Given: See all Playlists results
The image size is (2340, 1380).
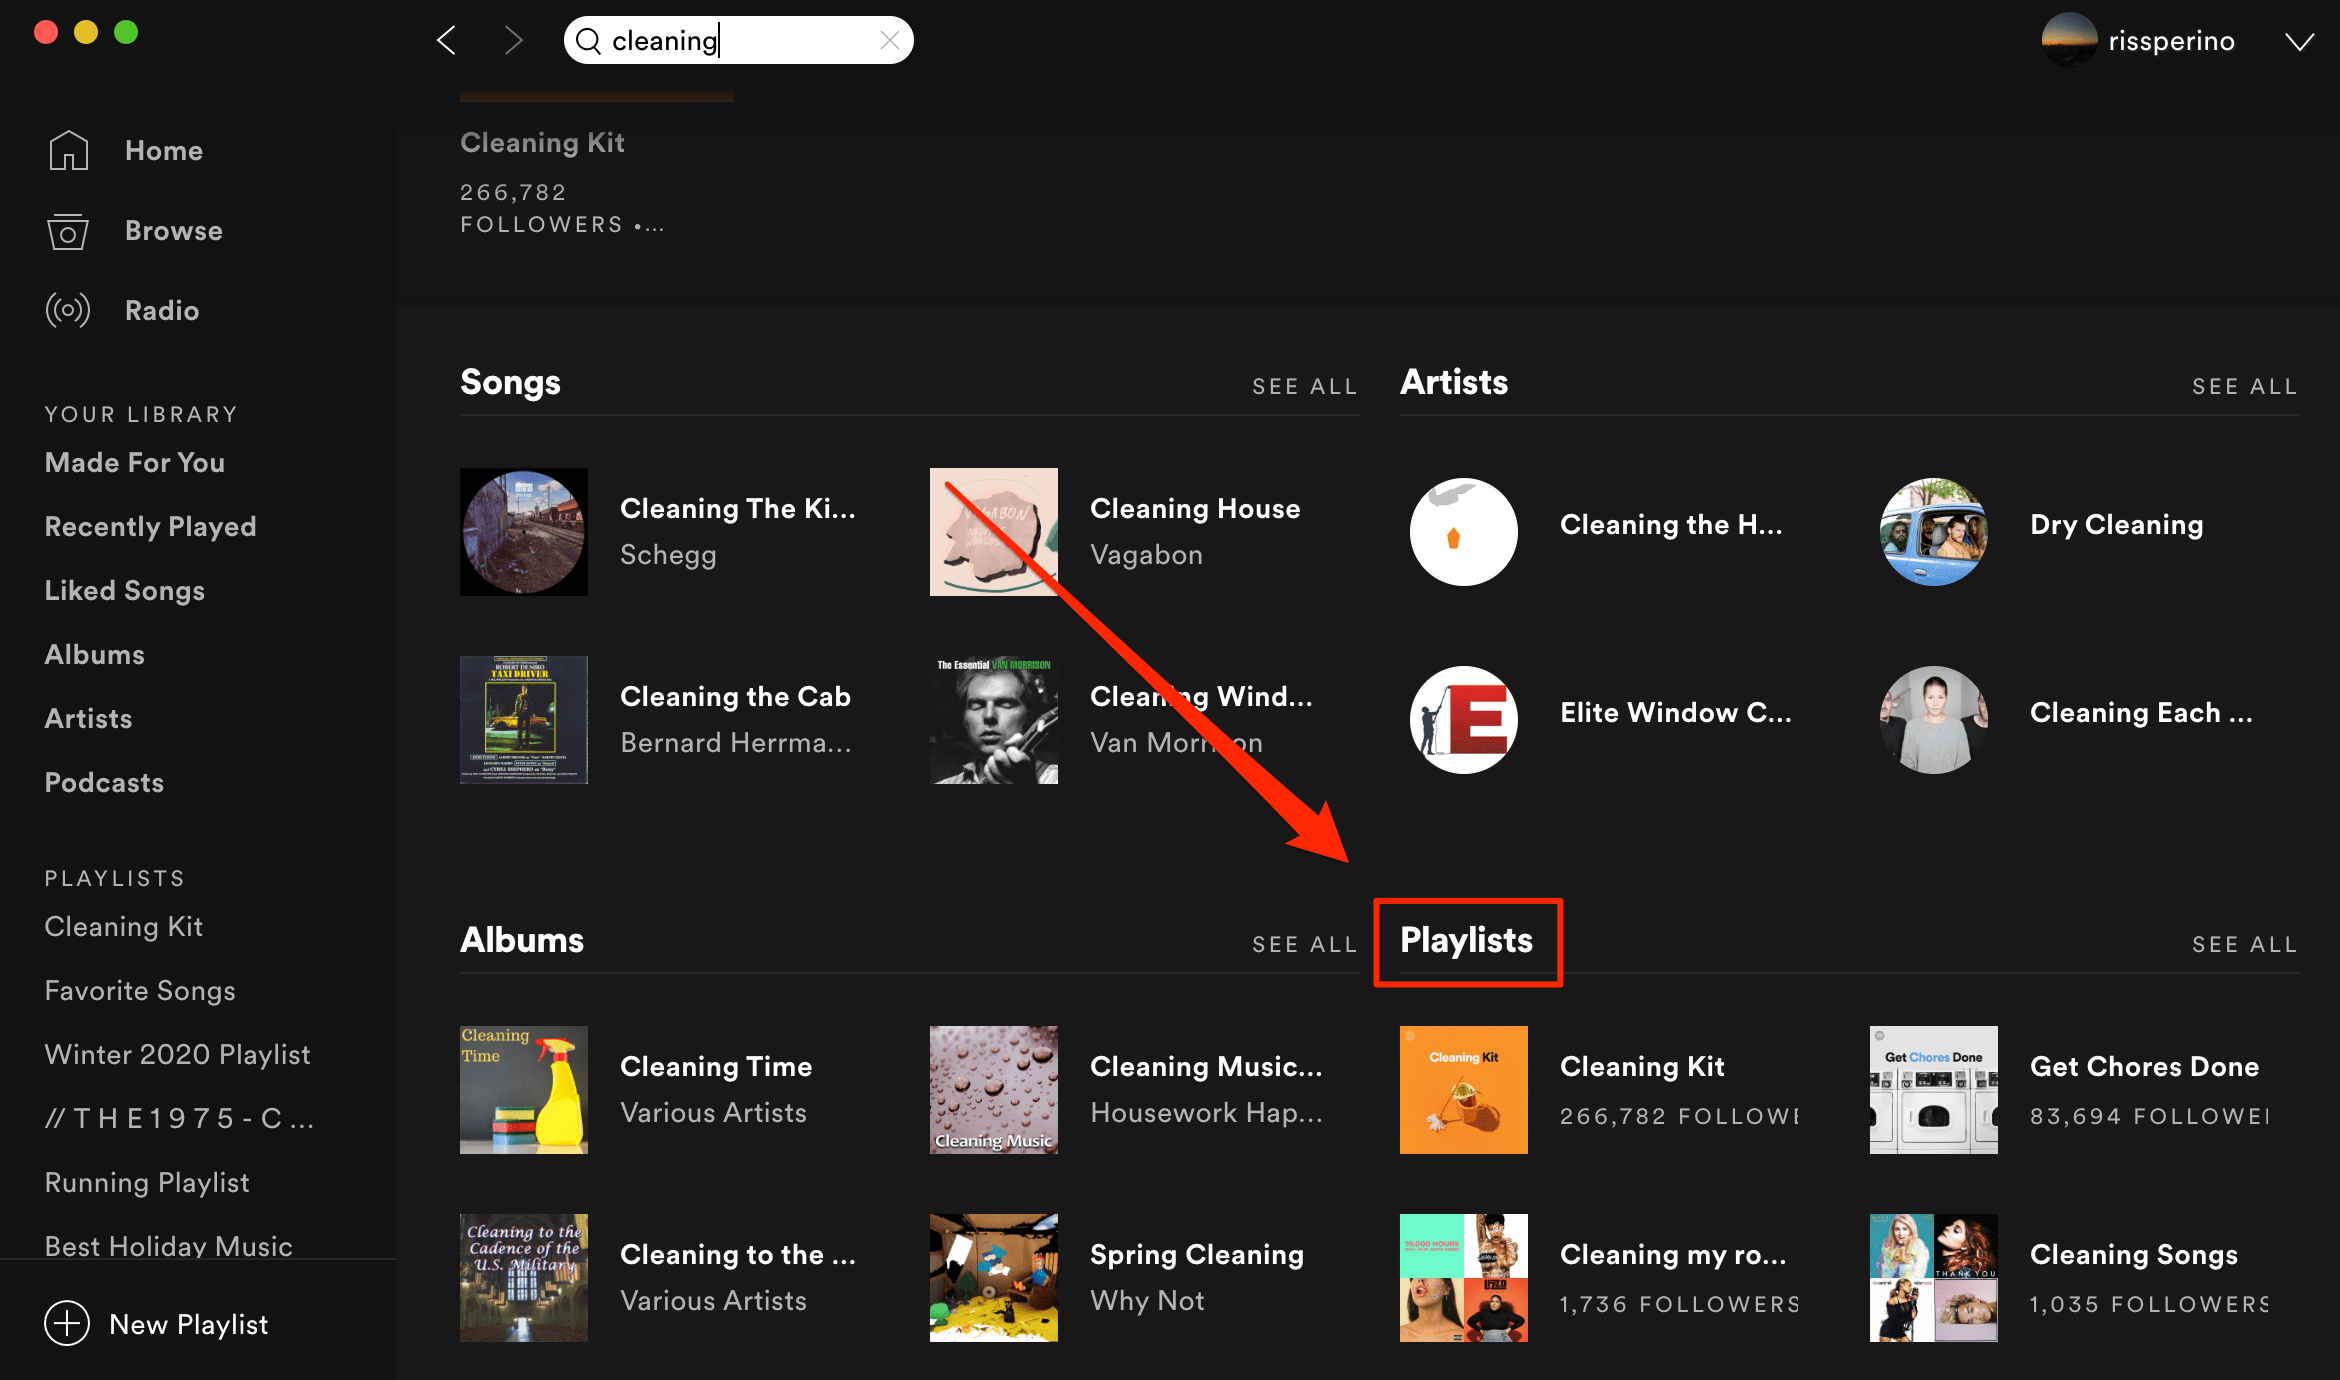Looking at the screenshot, I should 2245,944.
